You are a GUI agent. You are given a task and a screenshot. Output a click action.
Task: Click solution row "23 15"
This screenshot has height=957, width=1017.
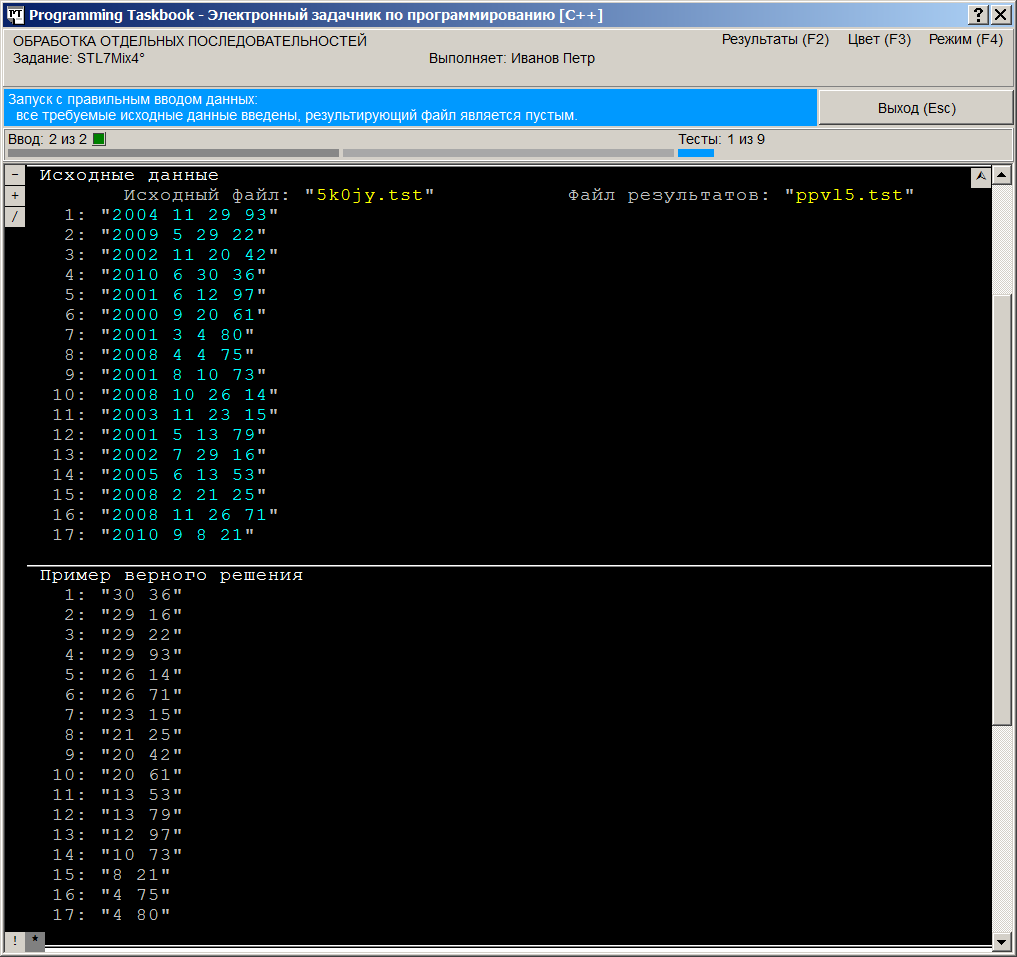point(141,715)
